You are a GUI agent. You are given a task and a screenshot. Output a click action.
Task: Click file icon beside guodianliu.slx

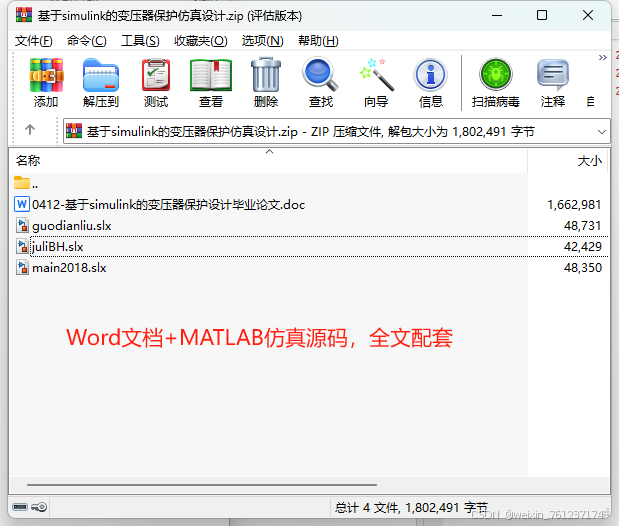[23, 225]
